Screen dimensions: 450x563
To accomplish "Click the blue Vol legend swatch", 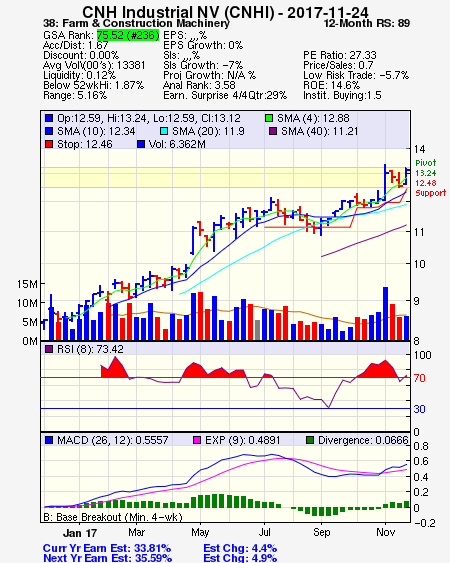I will click(141, 144).
